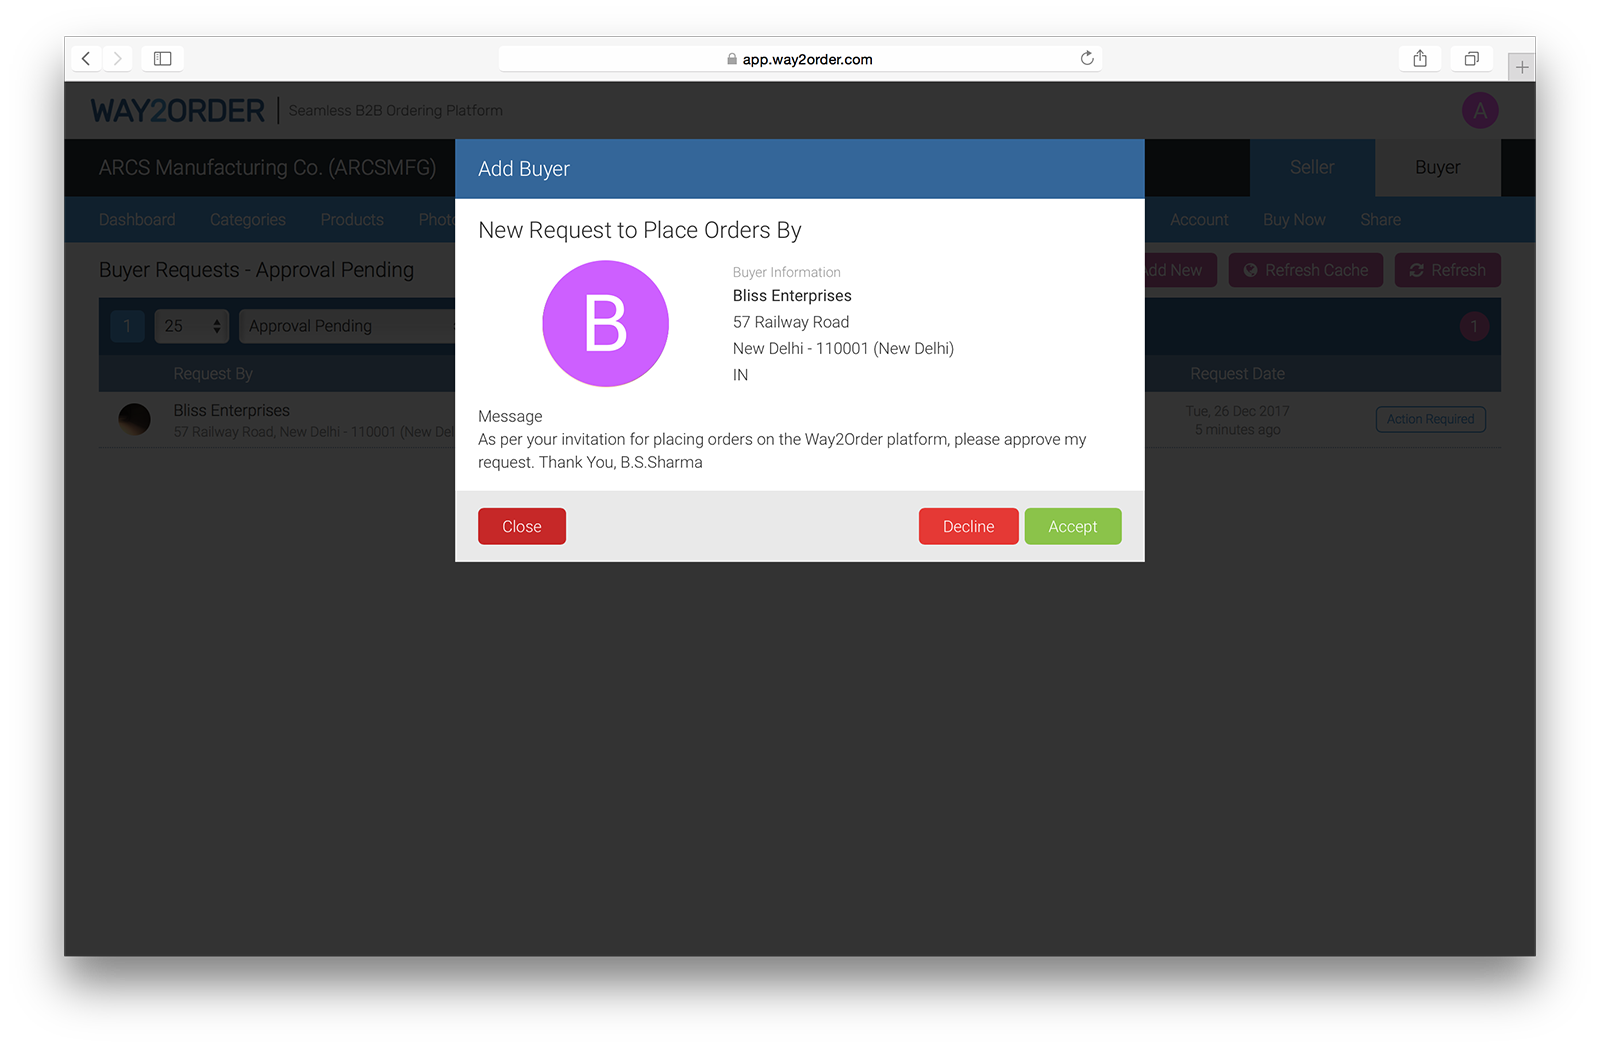The height and width of the screenshot is (1048, 1600).
Task: Open the Share menu item
Action: 1380,220
